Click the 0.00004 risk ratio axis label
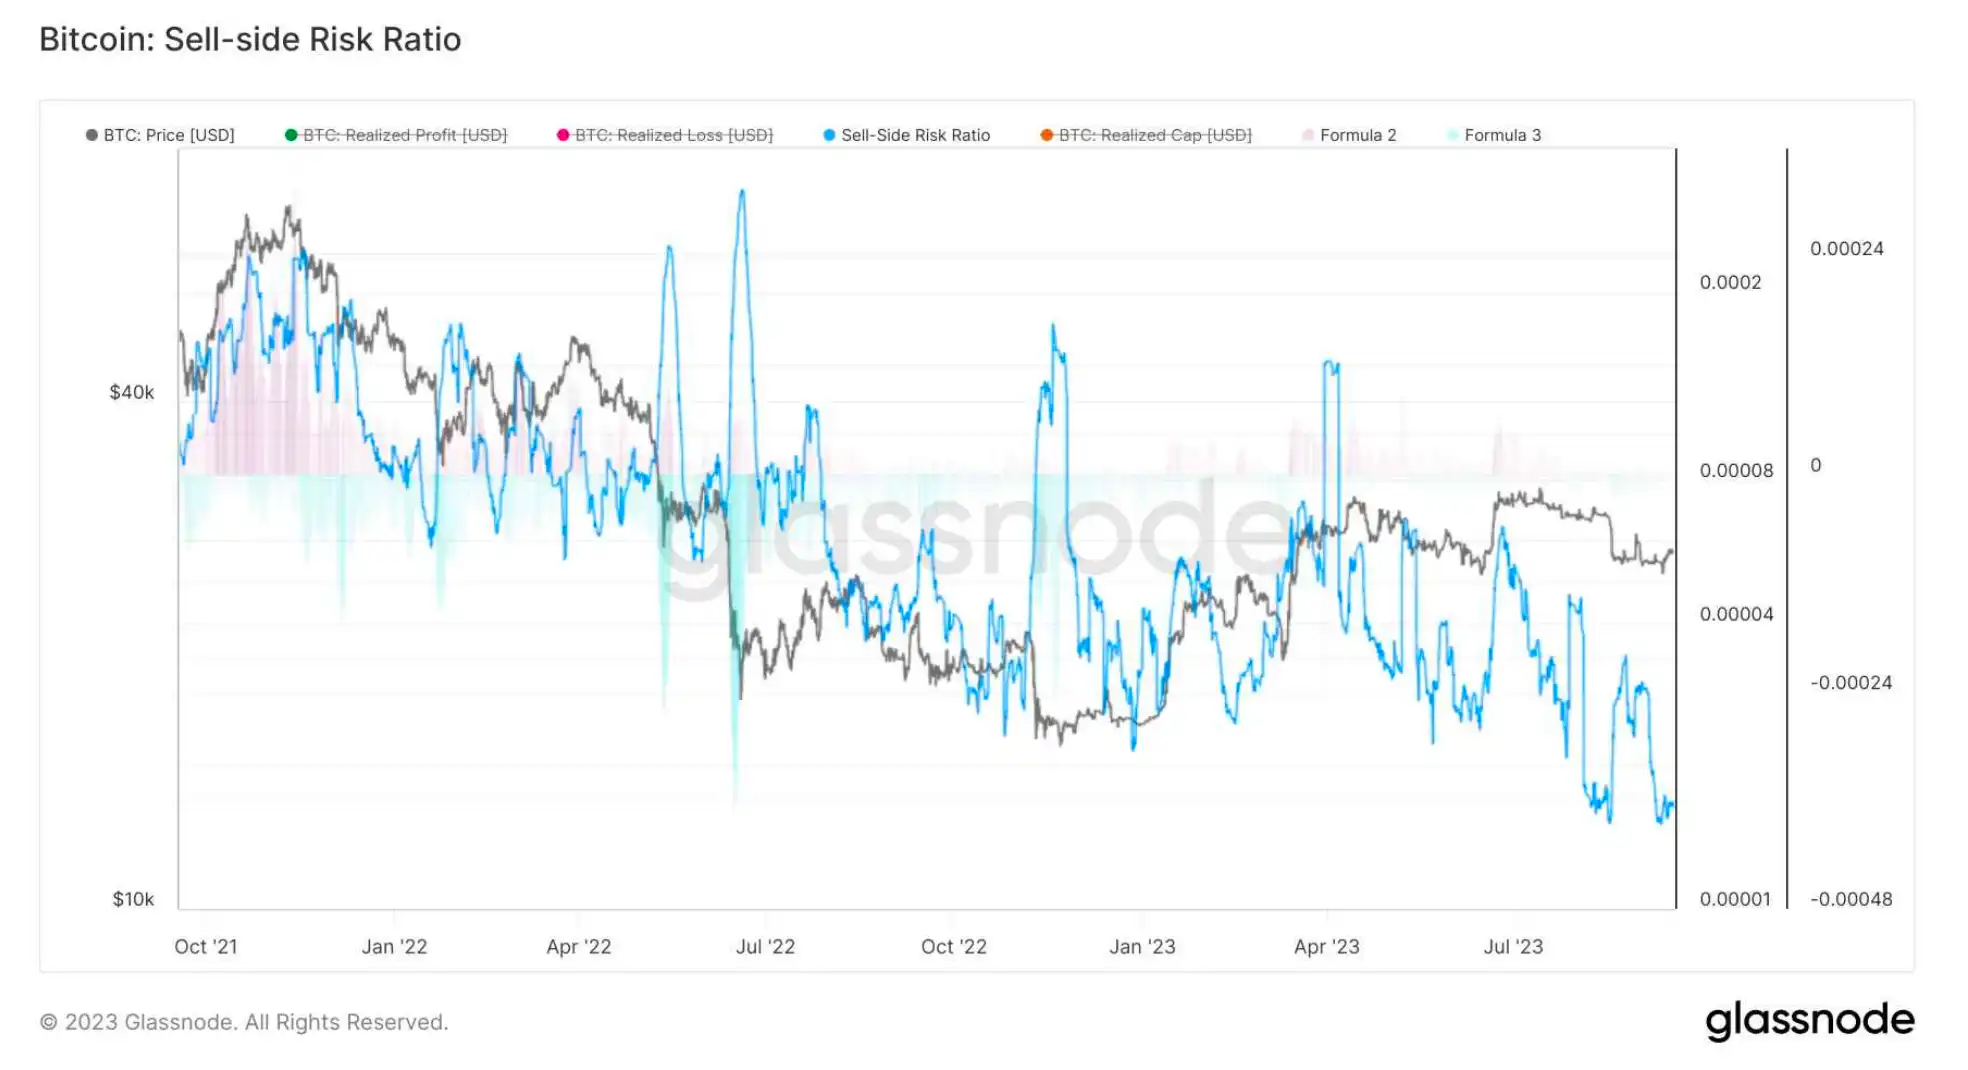 tap(1736, 614)
